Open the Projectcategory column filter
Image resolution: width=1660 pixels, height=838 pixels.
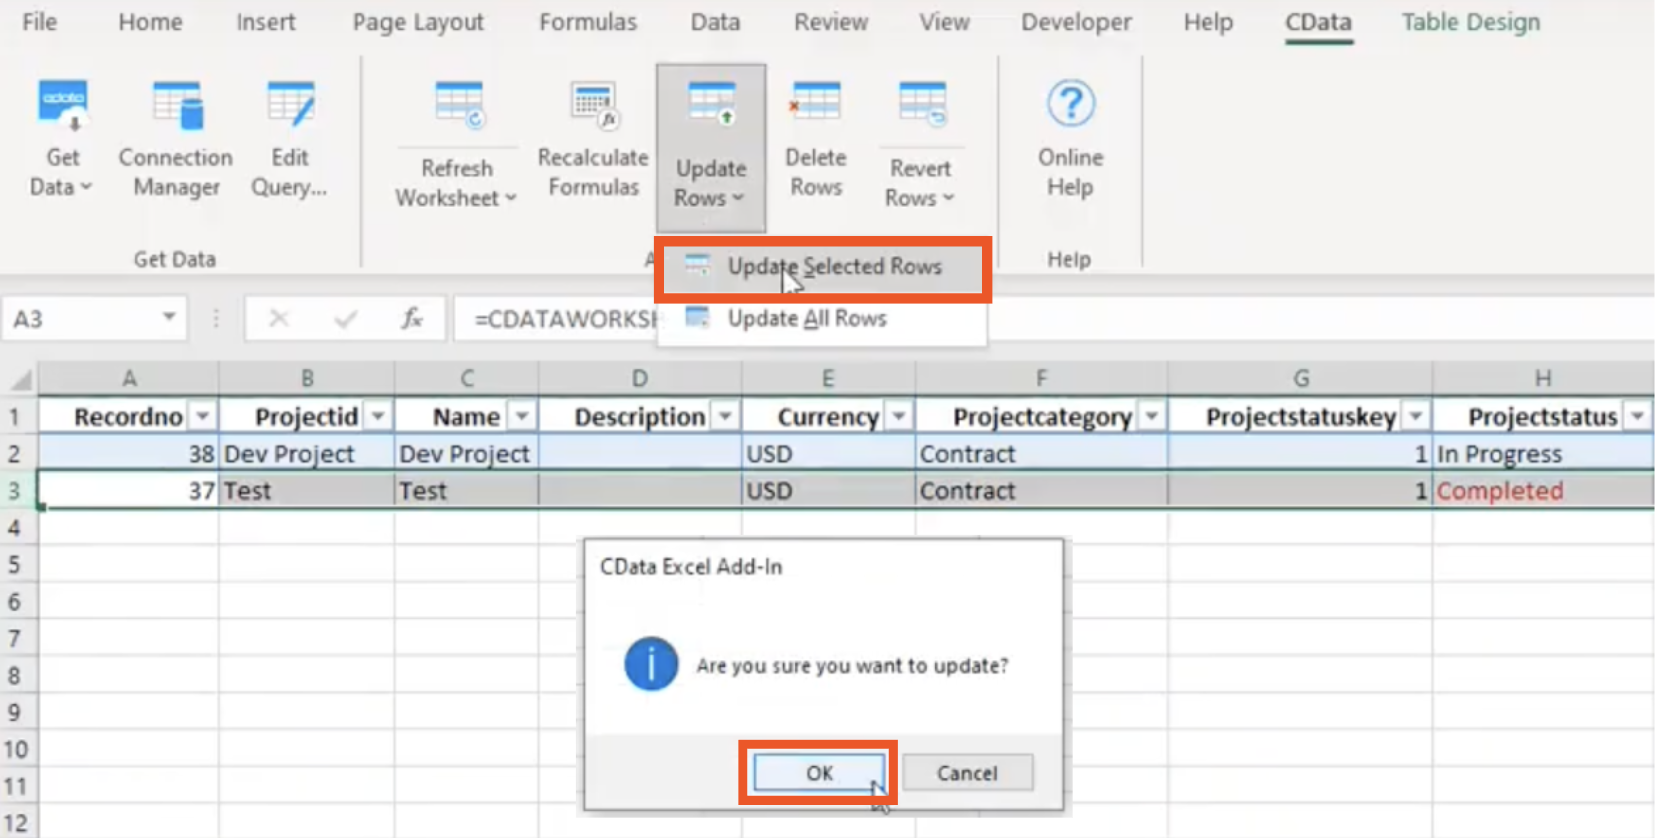click(1152, 416)
